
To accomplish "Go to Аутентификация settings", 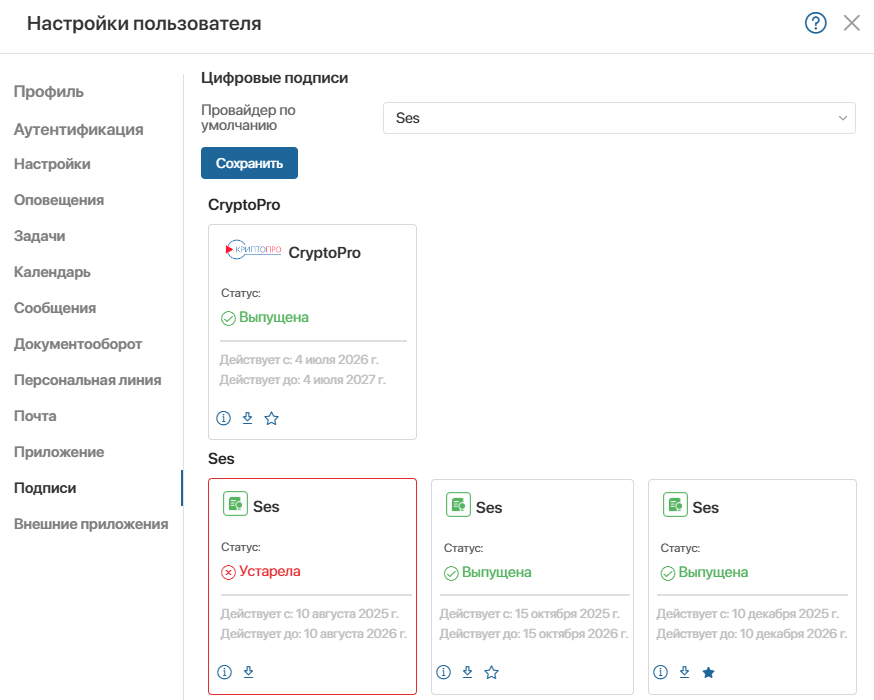I will pos(79,129).
